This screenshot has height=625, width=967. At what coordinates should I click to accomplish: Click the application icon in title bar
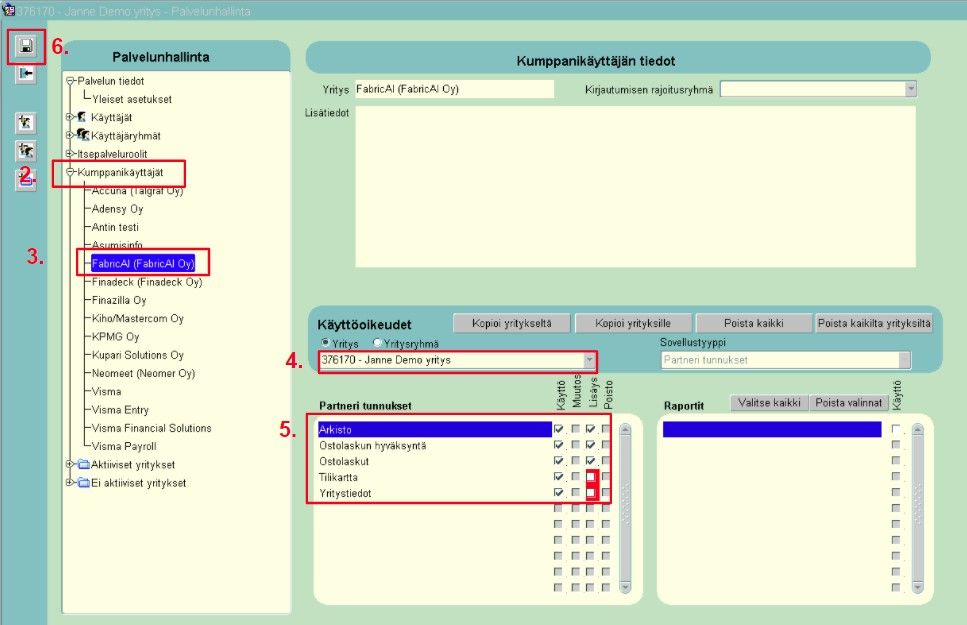[8, 10]
